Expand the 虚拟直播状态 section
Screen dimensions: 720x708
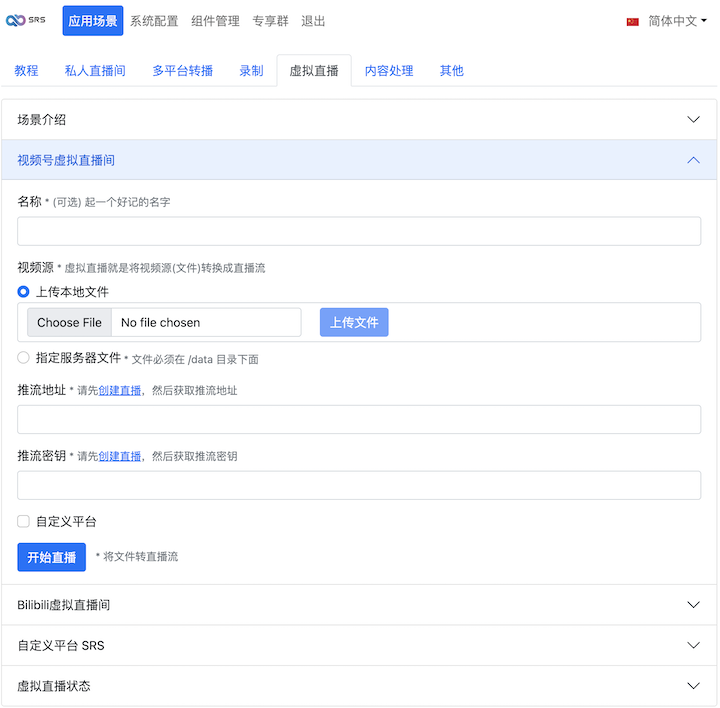point(359,686)
